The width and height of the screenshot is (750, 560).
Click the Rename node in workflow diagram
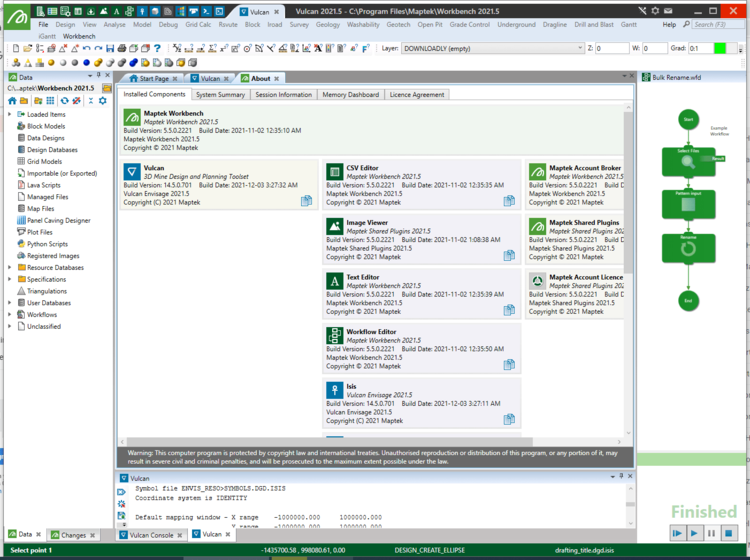pyautogui.click(x=688, y=244)
